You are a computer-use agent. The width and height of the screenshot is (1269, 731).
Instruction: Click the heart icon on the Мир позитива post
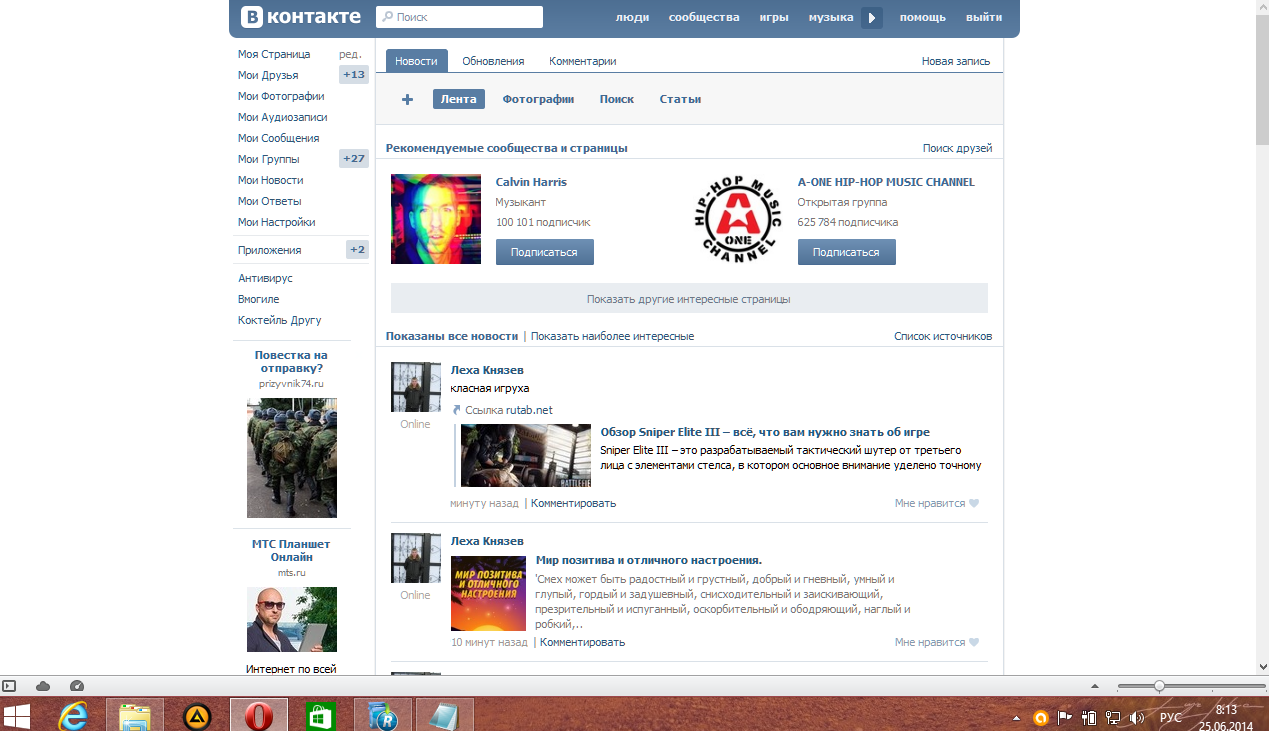(x=974, y=643)
